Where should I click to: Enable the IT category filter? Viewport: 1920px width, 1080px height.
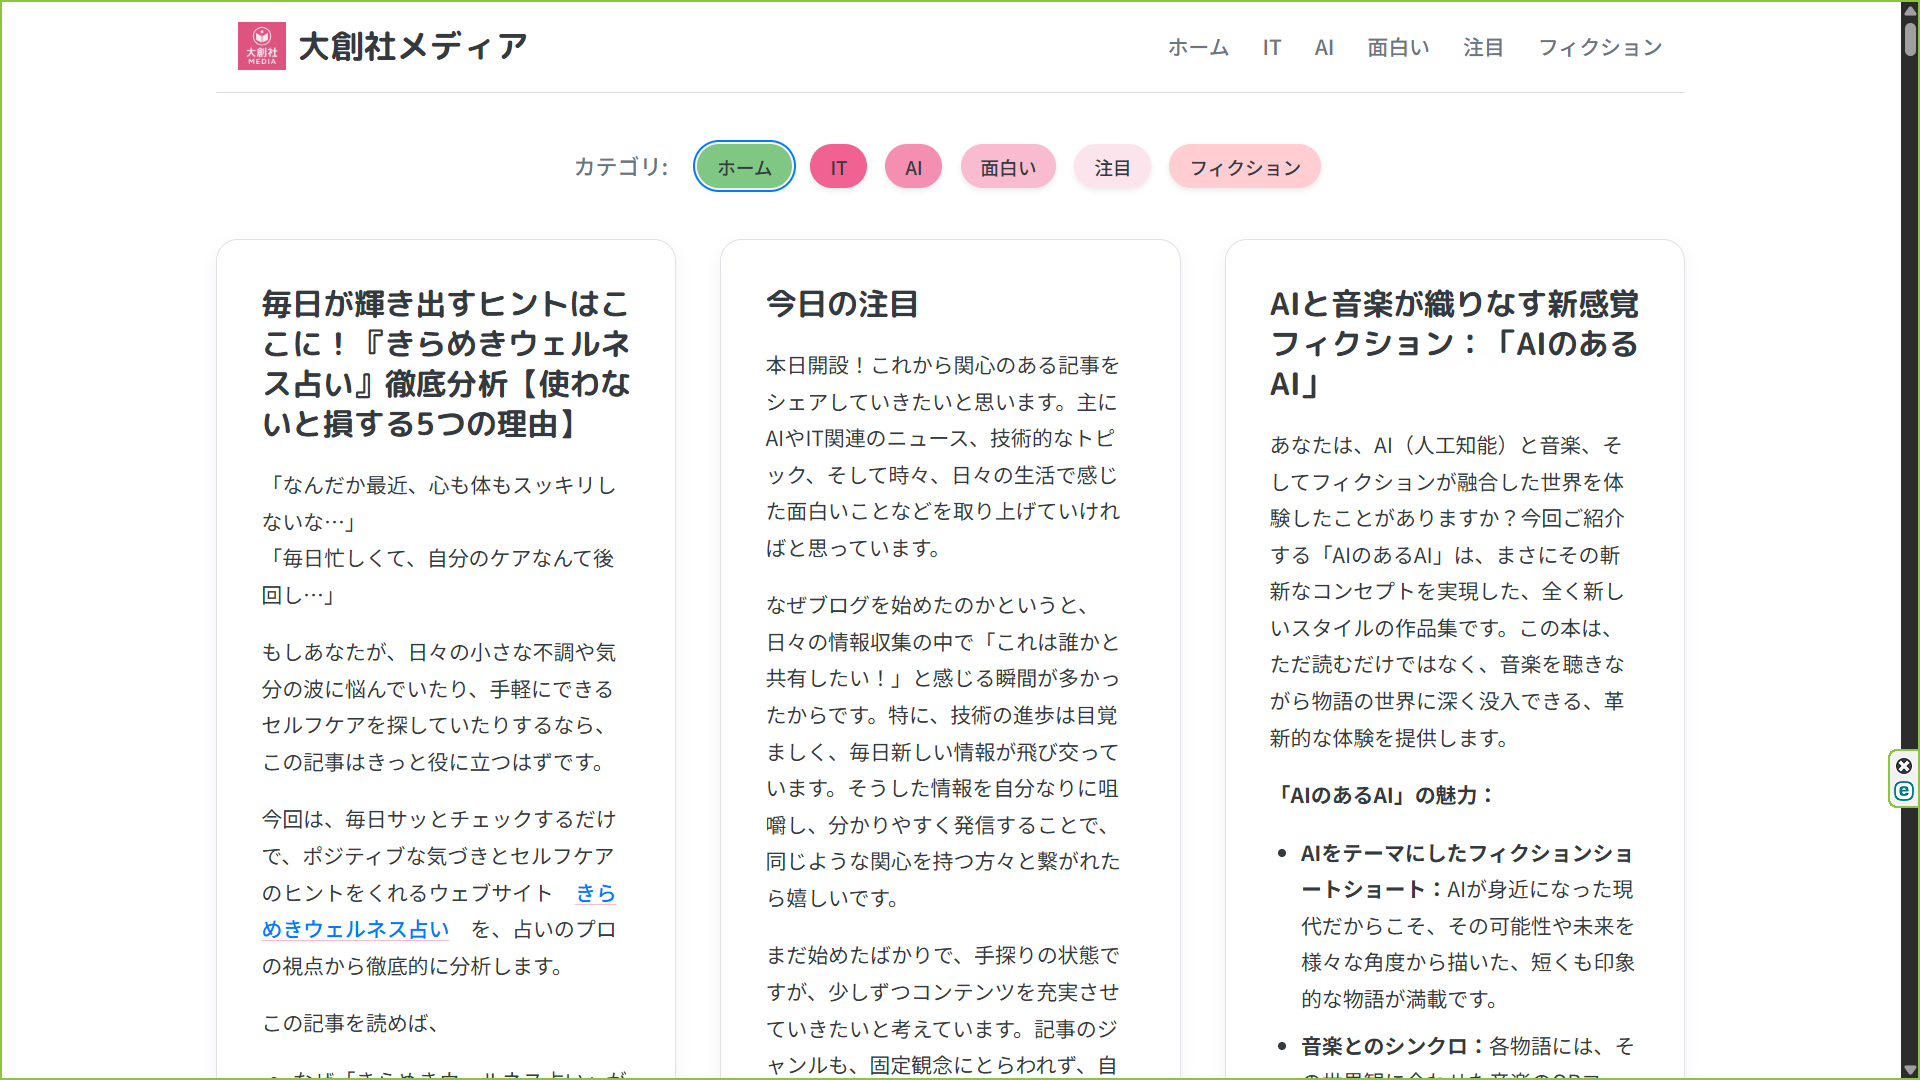(x=838, y=167)
